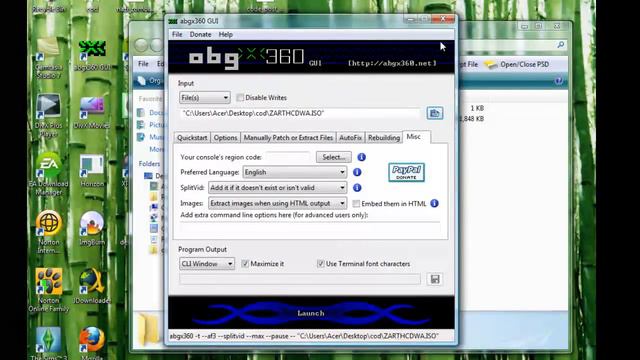Screen dimensions: 640x360
Task: Open the SplitVid options dropdown
Action: 278,188
